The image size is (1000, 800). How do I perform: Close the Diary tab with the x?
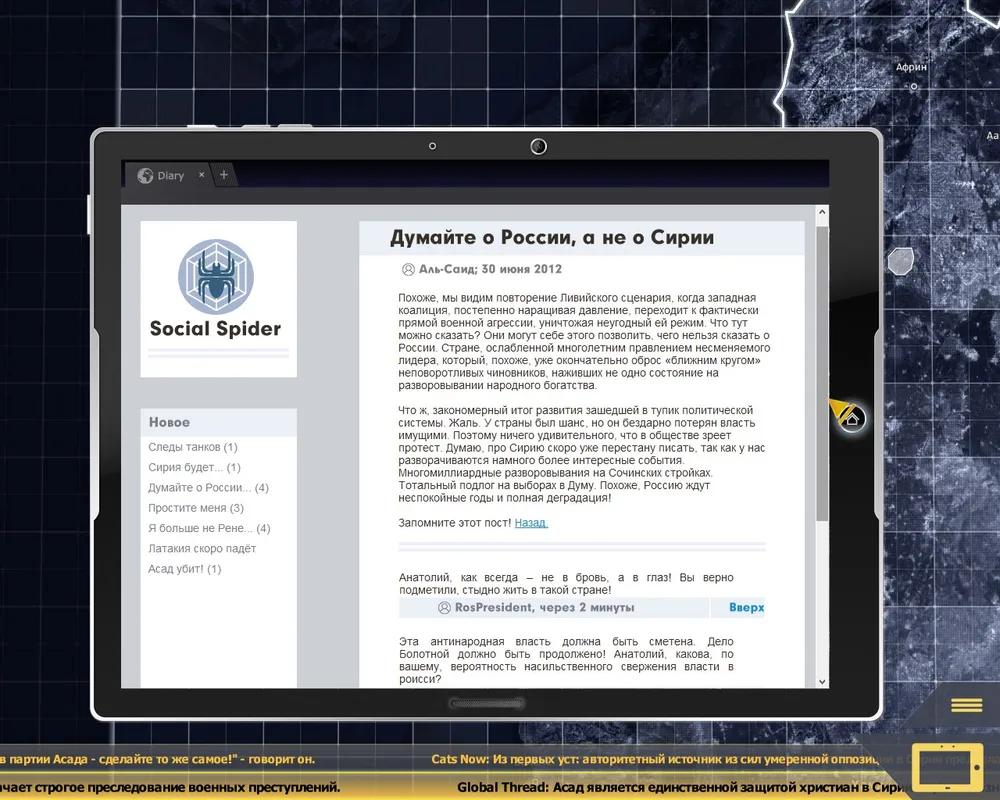tap(202, 174)
